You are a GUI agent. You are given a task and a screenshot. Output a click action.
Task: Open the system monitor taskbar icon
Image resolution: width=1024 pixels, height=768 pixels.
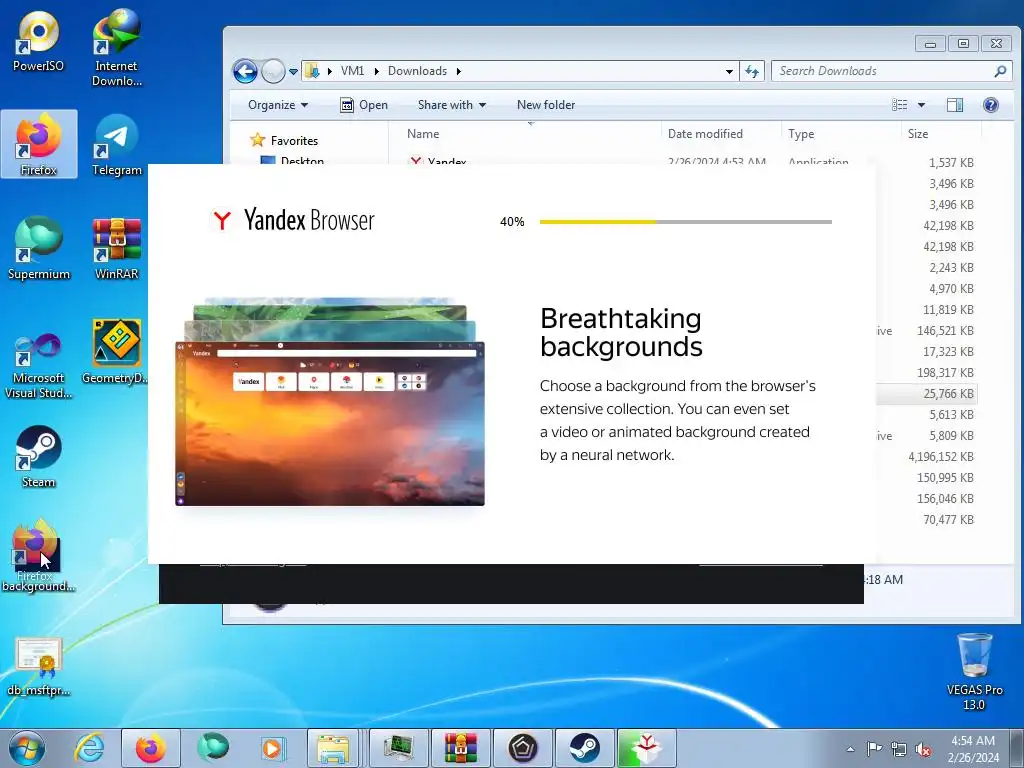[398, 748]
